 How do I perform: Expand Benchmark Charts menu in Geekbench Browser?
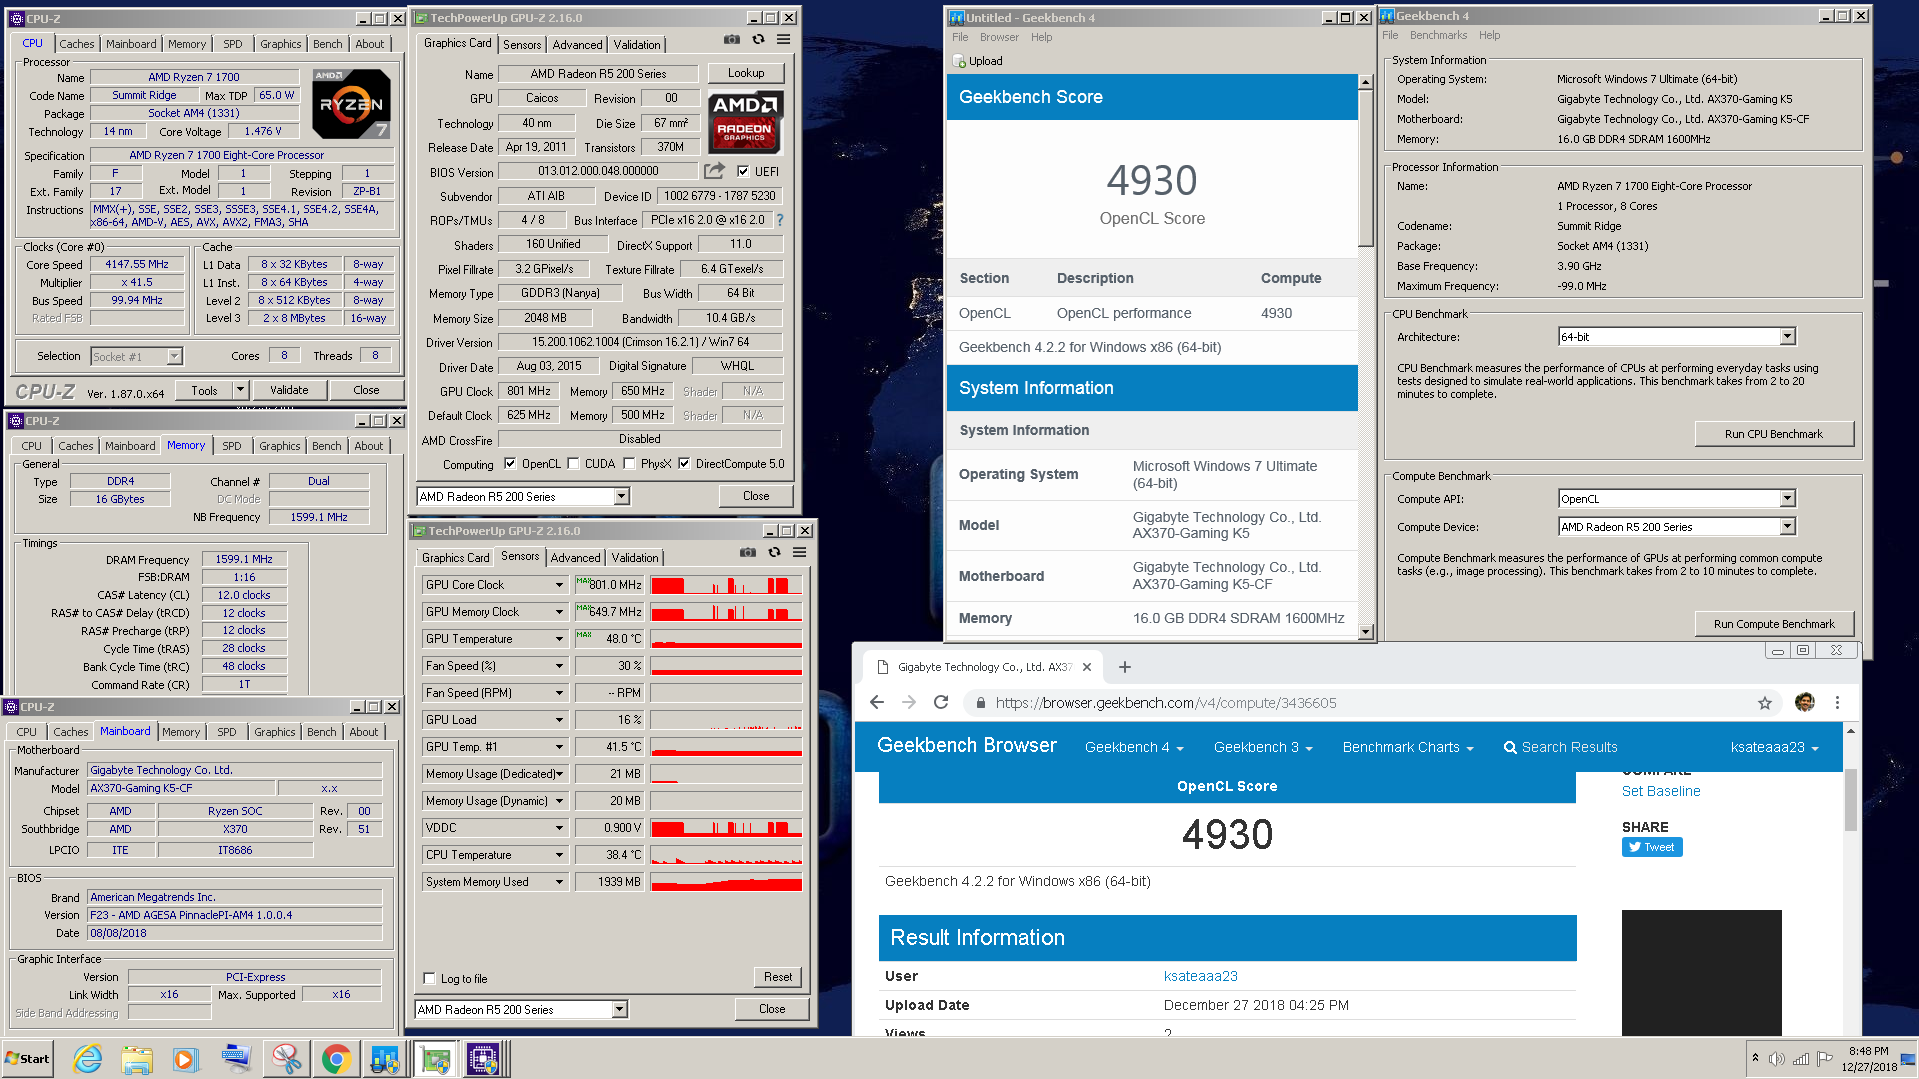(x=1407, y=747)
